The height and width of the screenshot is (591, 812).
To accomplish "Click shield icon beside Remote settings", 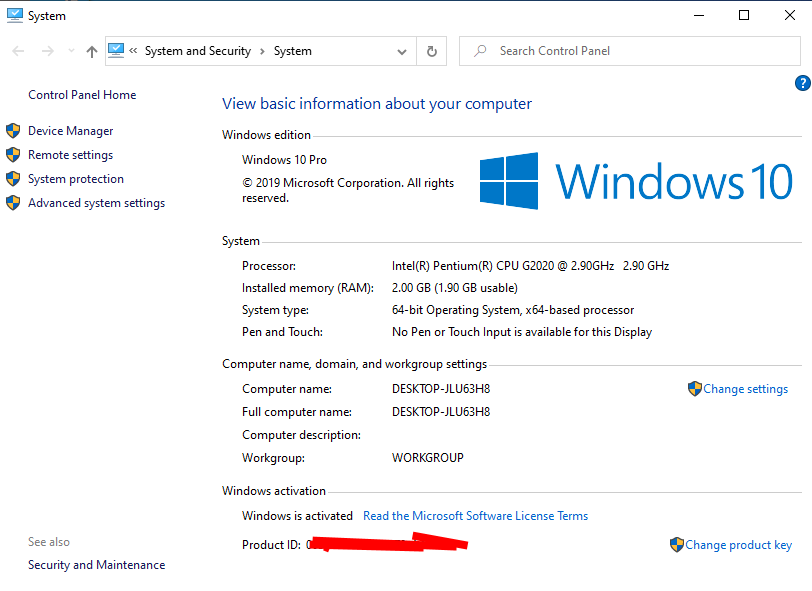I will click(x=13, y=155).
